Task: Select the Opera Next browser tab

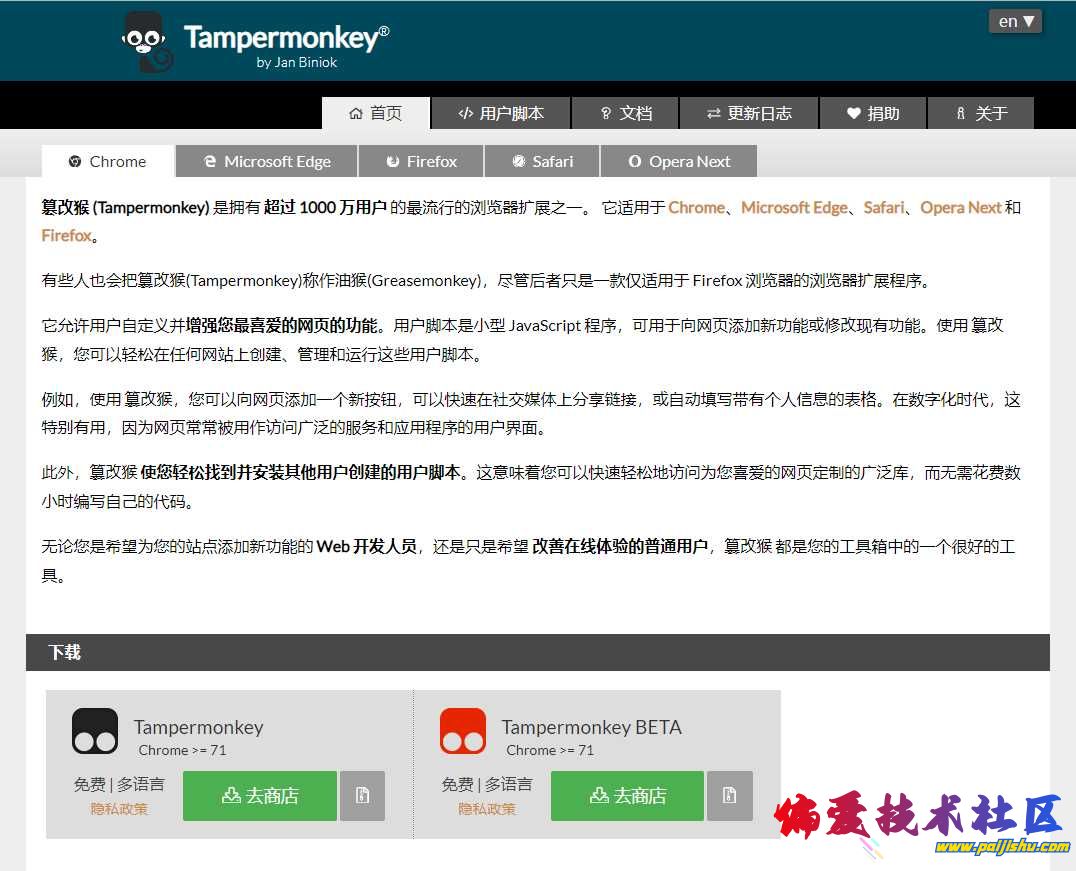Action: [x=679, y=161]
